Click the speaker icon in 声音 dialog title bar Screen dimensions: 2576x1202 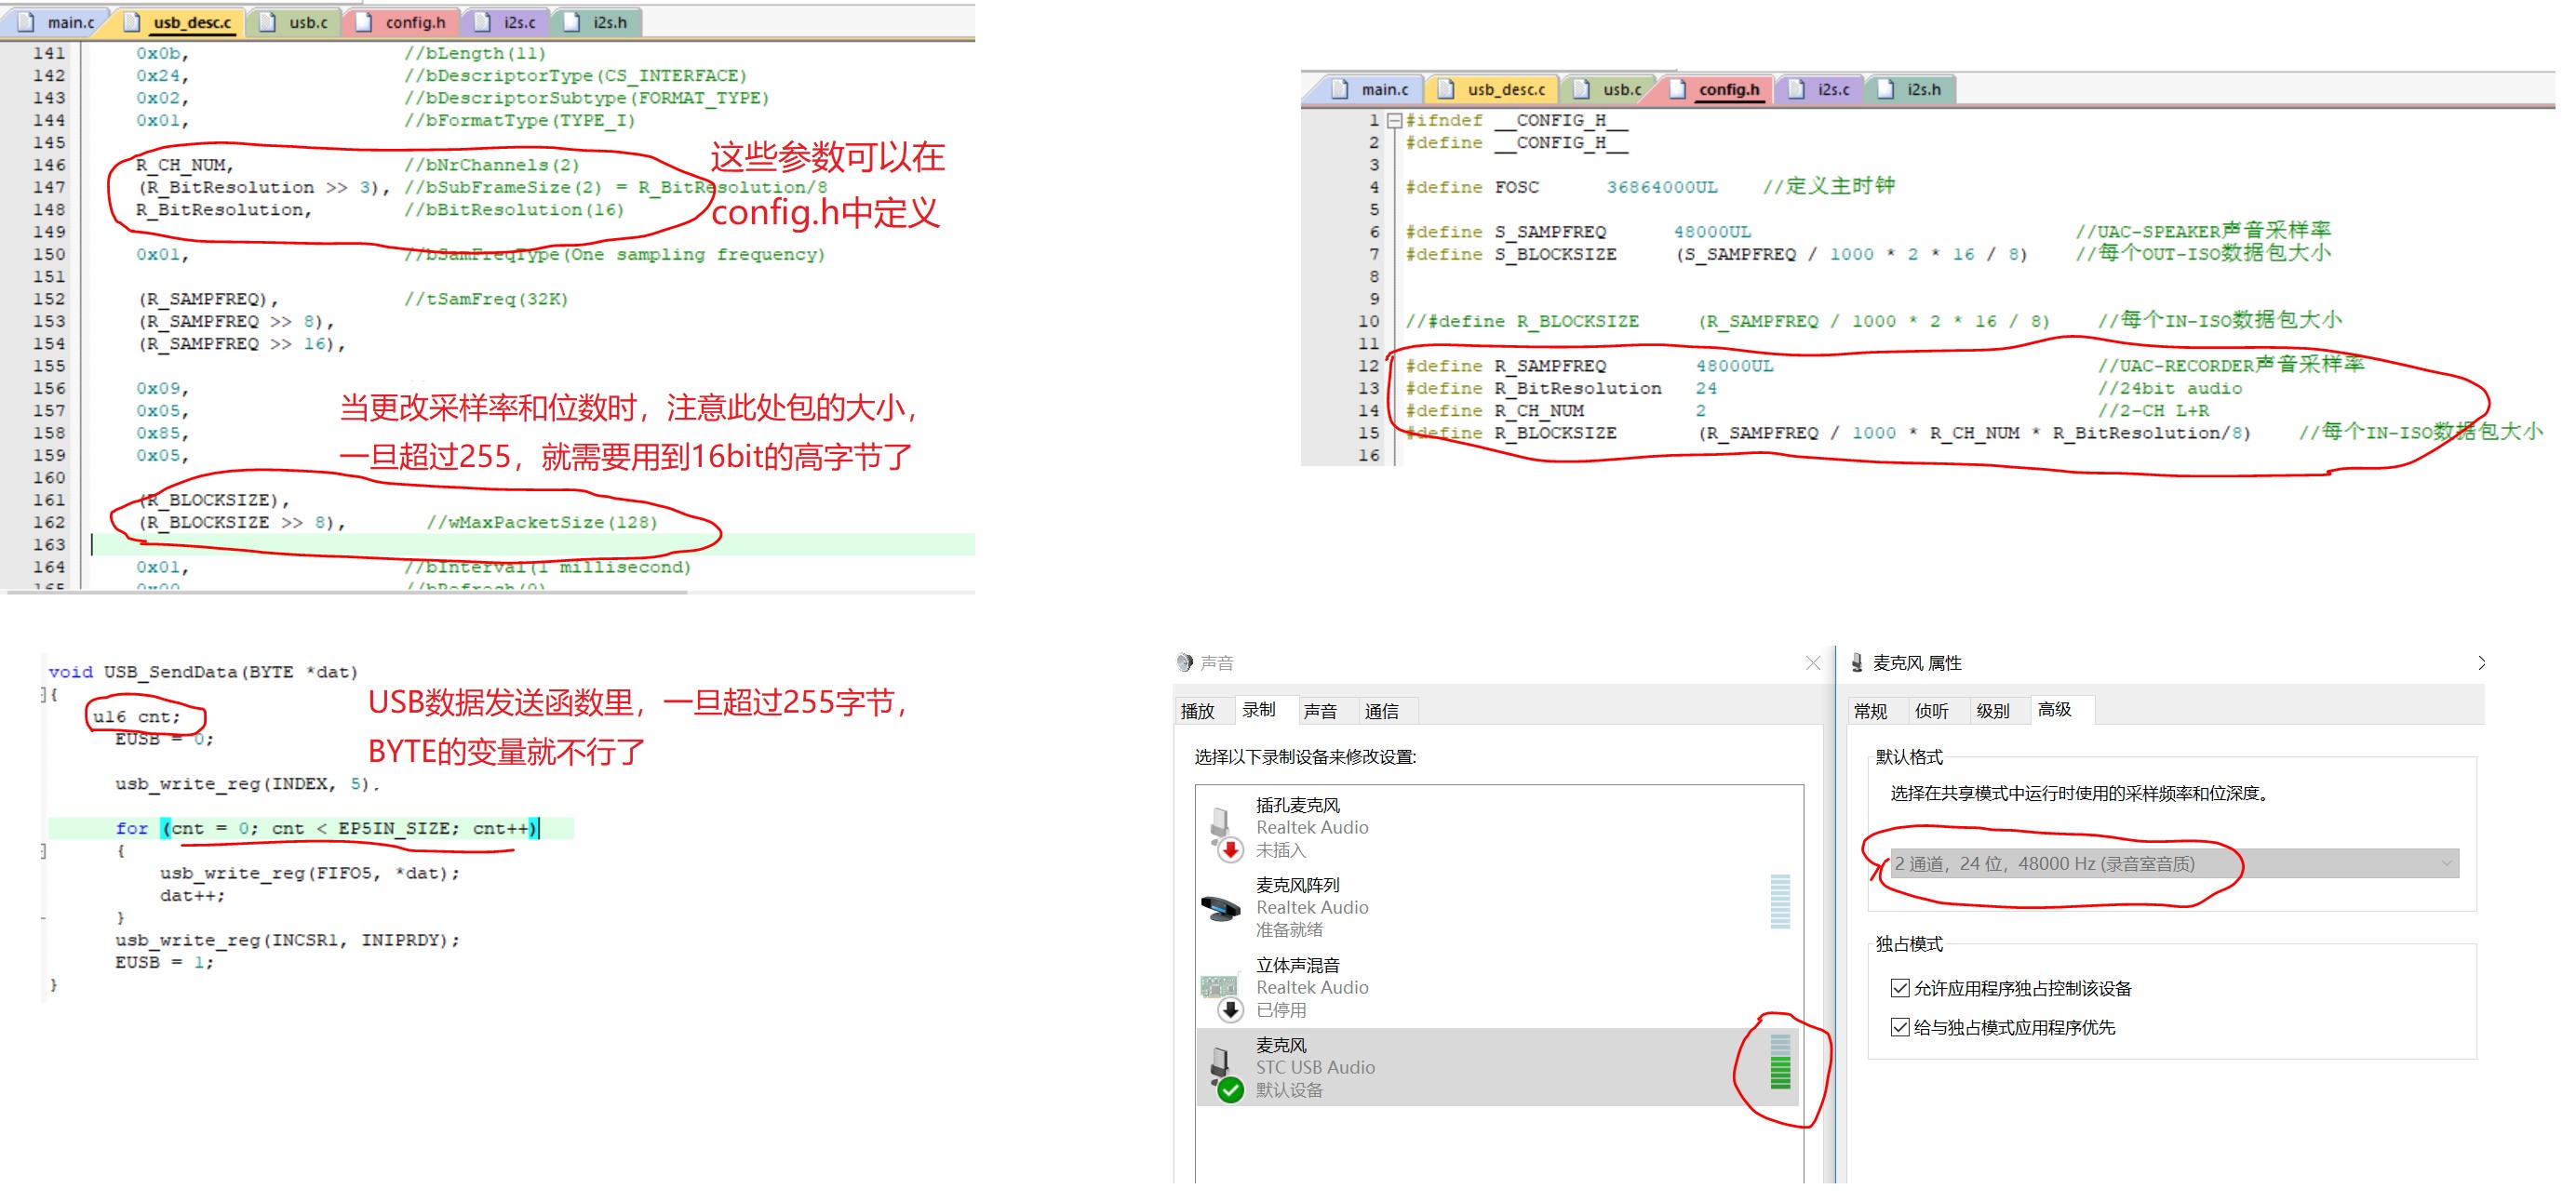[x=1186, y=662]
